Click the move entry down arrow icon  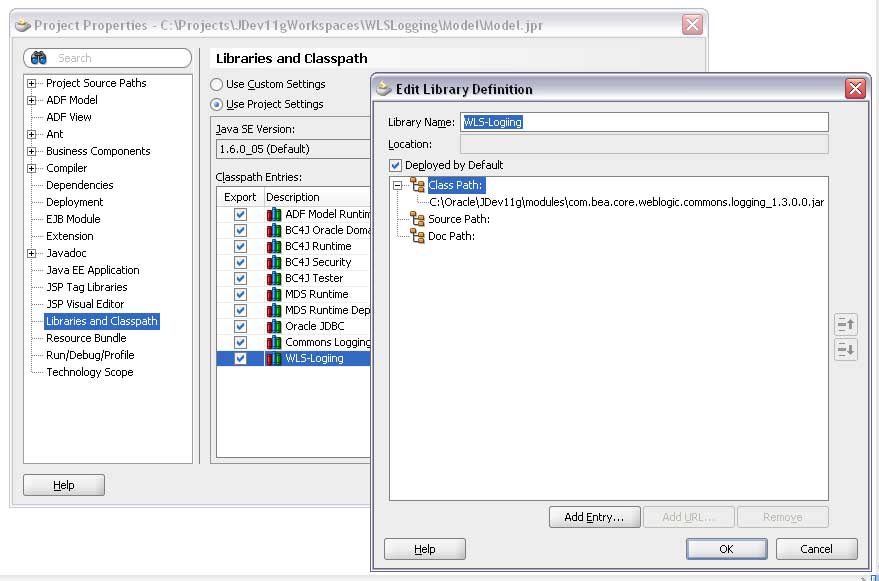(x=845, y=349)
